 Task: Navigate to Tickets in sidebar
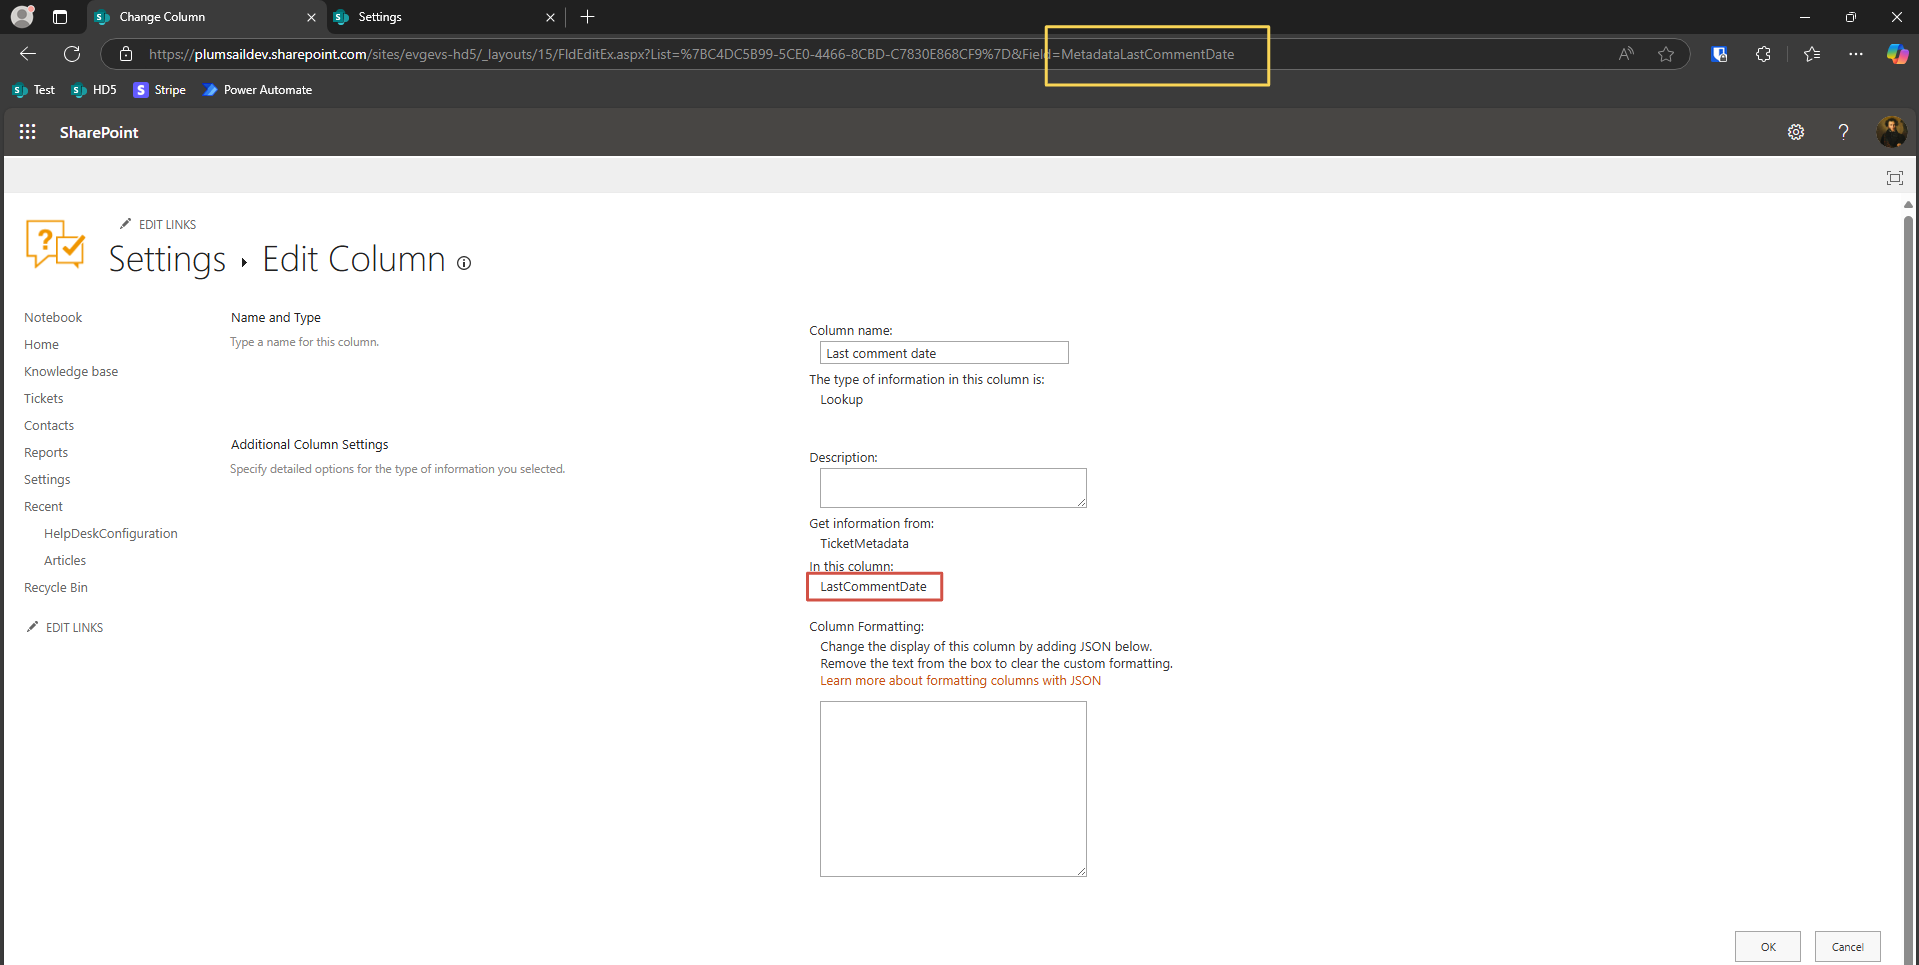[x=44, y=398]
